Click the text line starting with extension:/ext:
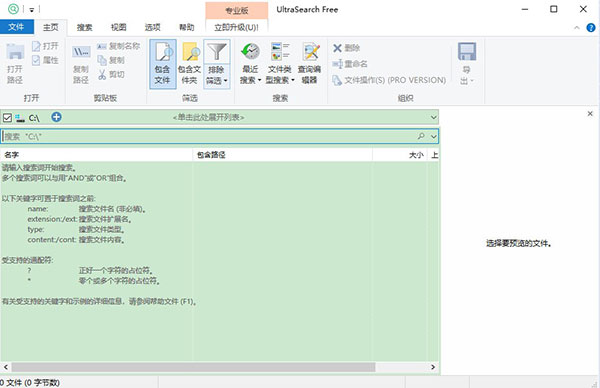 (80, 219)
